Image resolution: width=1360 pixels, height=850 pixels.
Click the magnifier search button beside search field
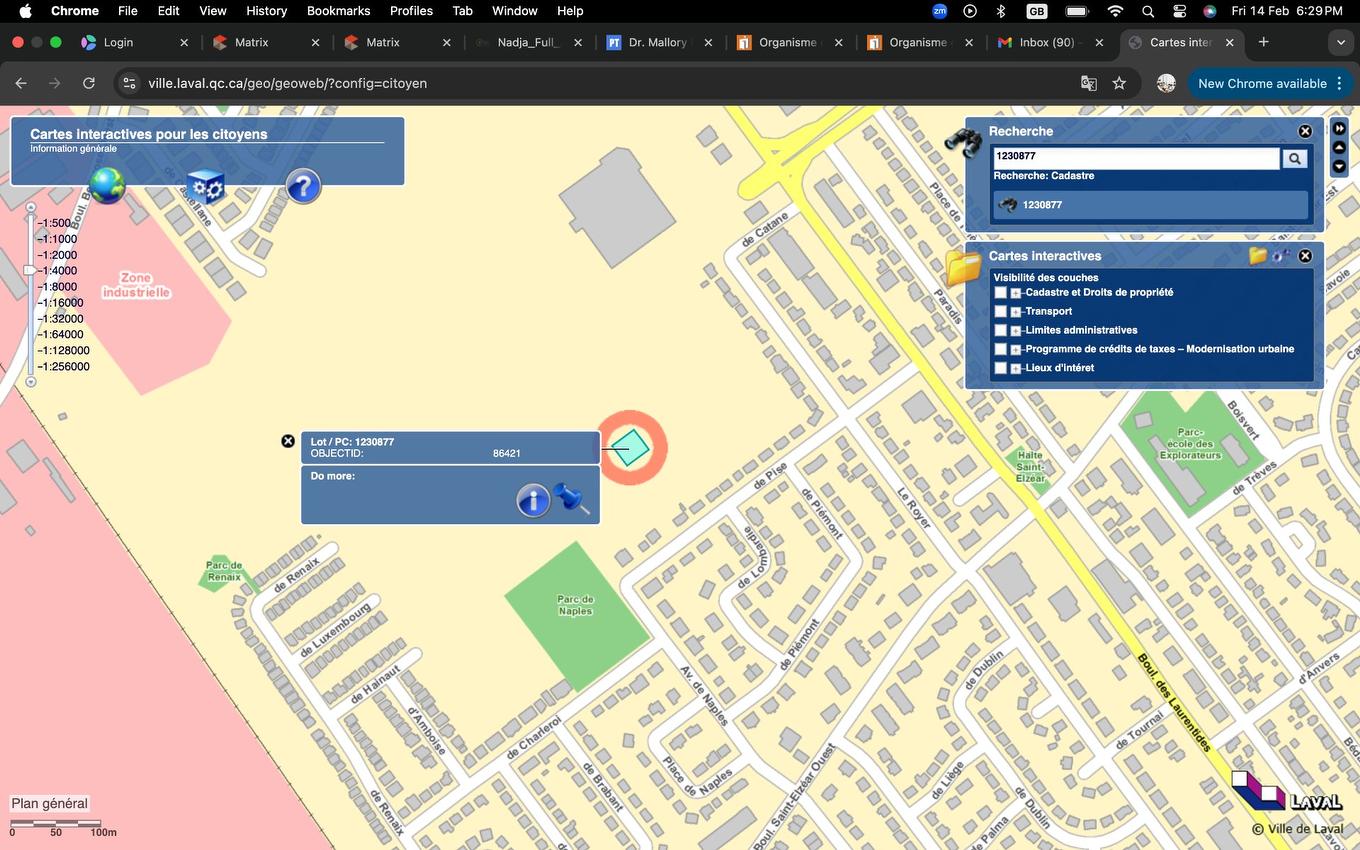[1294, 158]
